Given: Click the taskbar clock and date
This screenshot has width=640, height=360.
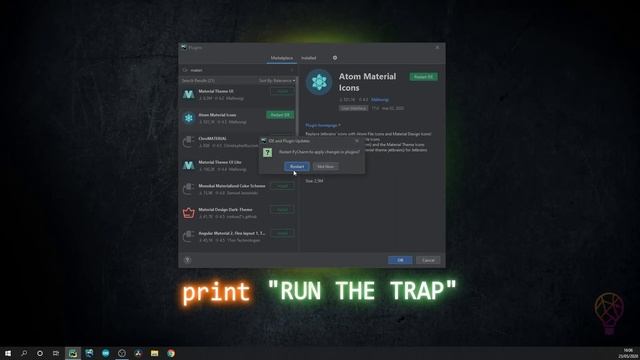Looking at the screenshot, I should click(629, 353).
